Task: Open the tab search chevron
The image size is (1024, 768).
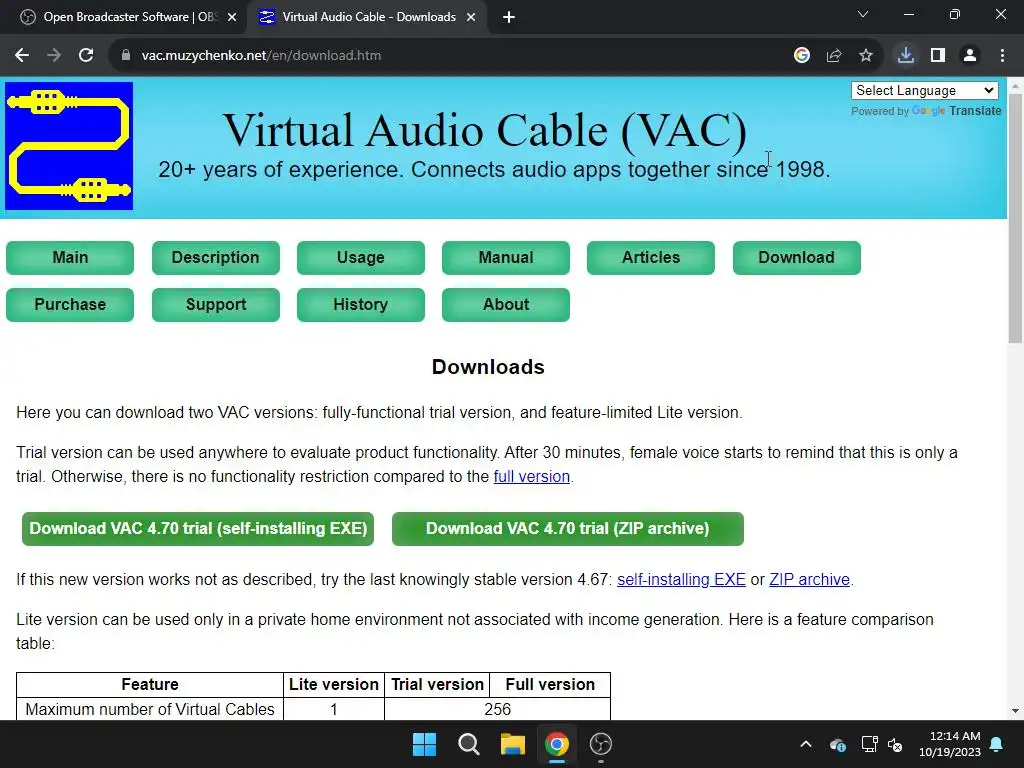Action: click(863, 14)
